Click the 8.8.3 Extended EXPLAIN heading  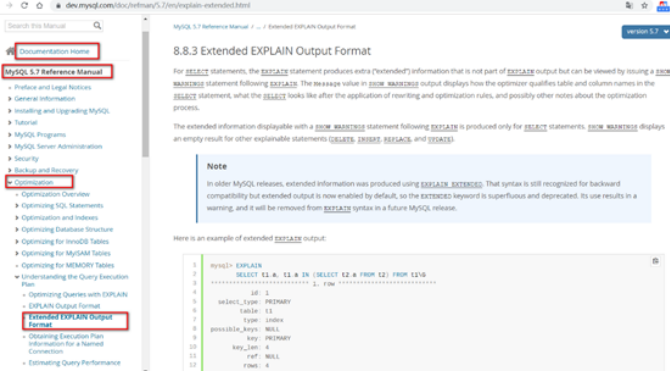pos(272,51)
